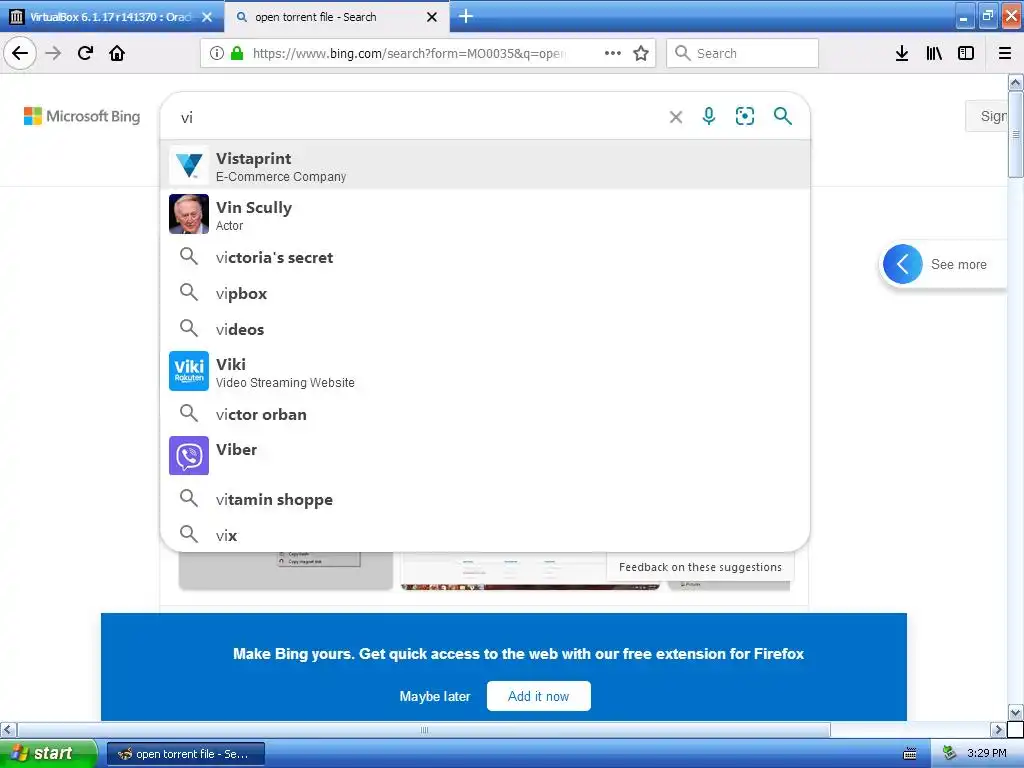Image resolution: width=1024 pixels, height=768 pixels.
Task: Click the vertical scrollbar thumb
Action: click(1016, 134)
